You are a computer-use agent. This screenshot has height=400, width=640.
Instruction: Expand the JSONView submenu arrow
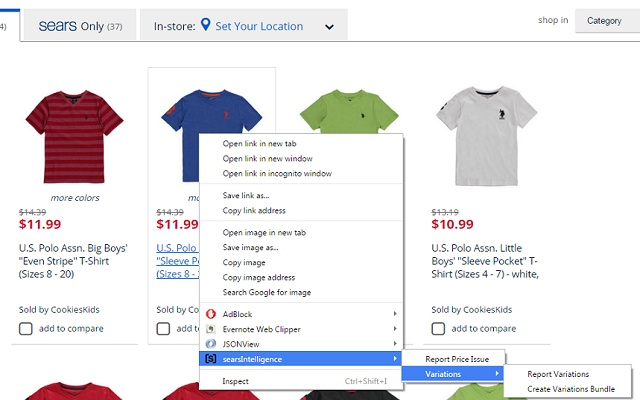[x=396, y=342]
